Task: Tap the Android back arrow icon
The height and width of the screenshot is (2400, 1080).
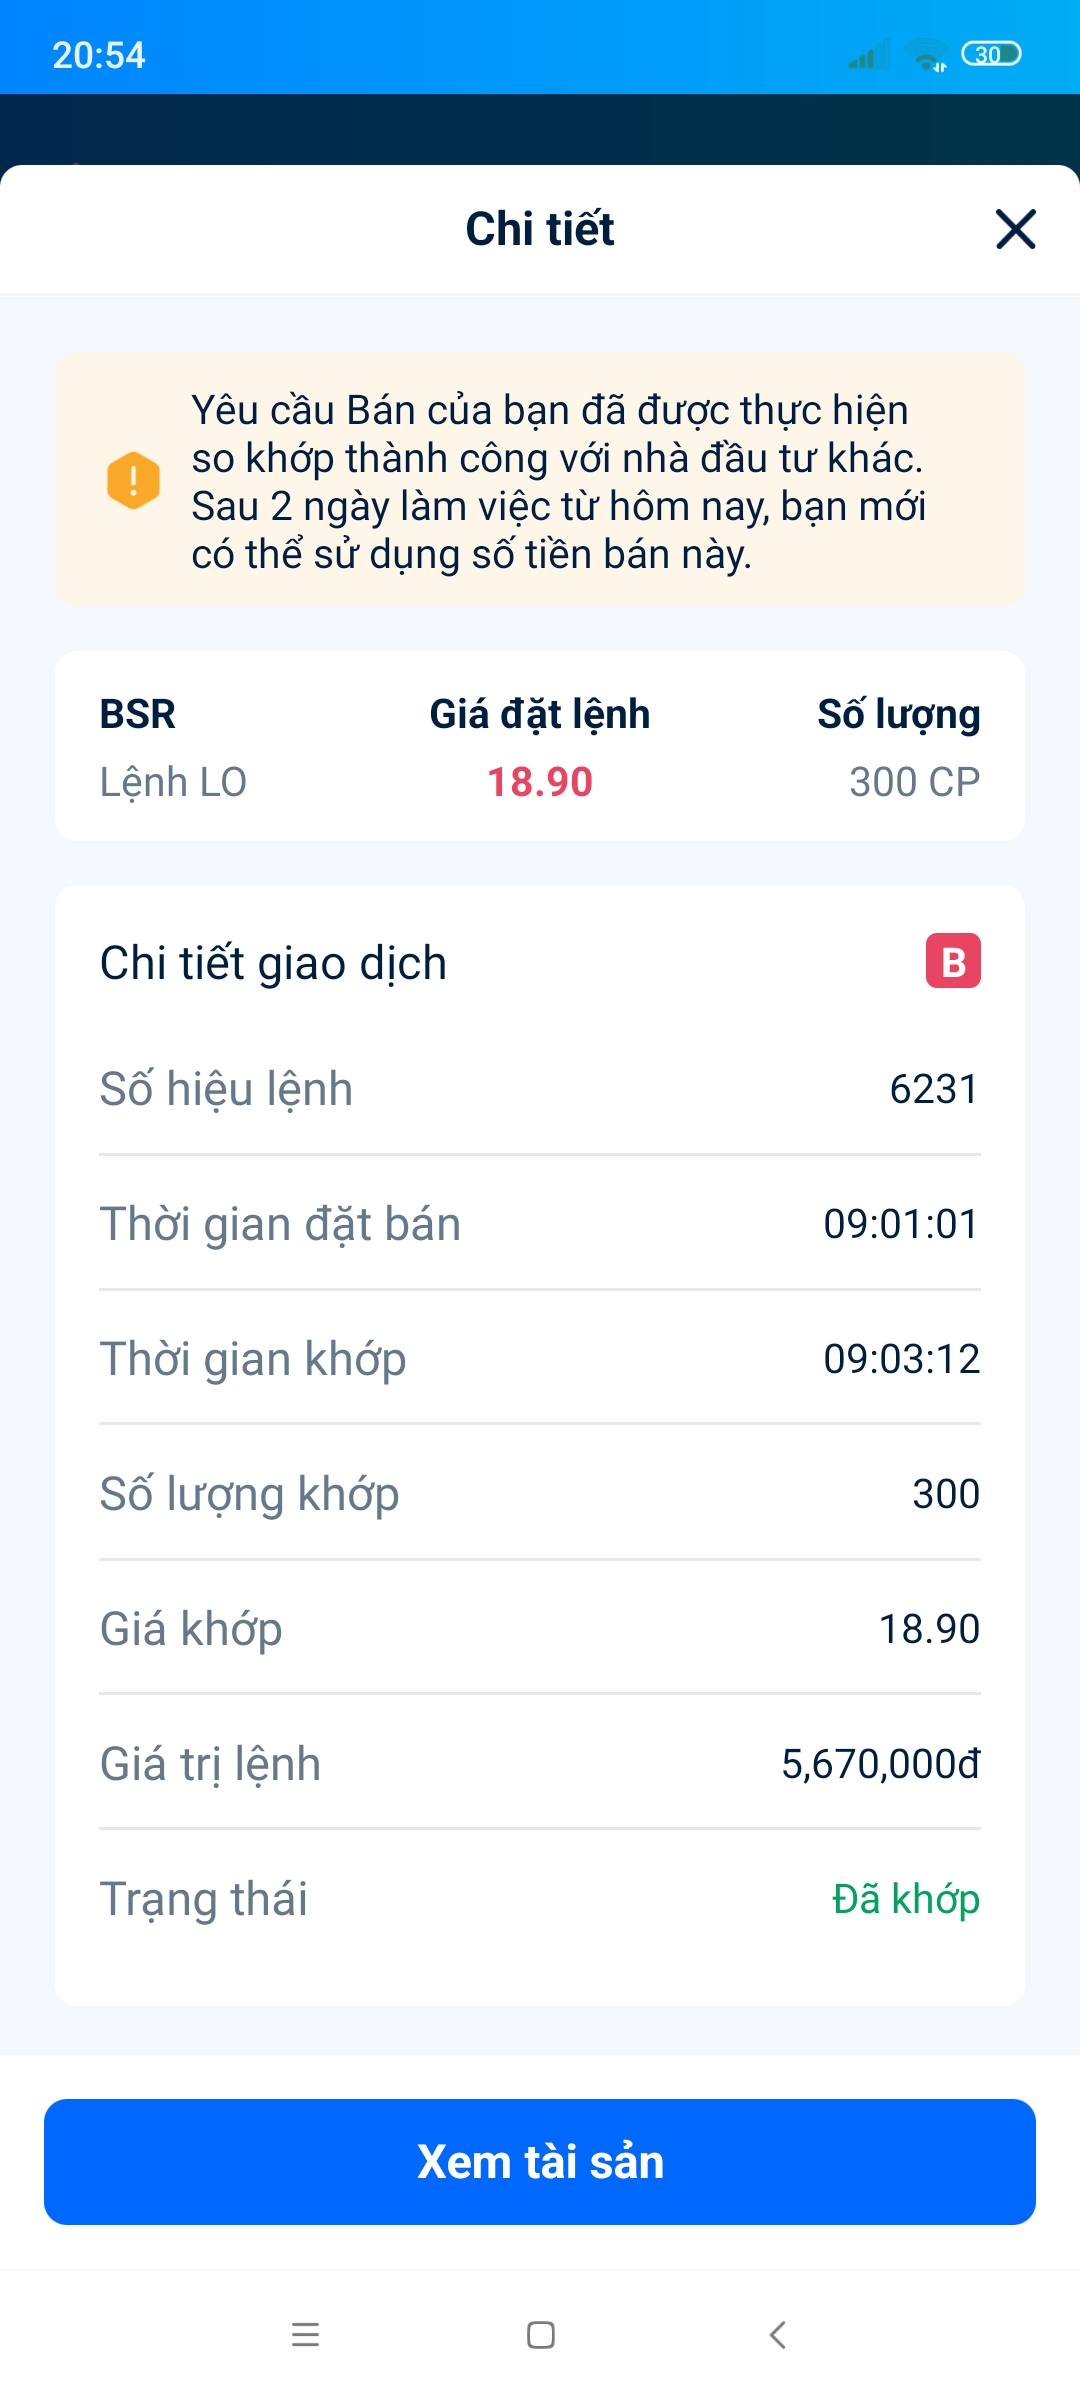Action: pyautogui.click(x=777, y=2335)
